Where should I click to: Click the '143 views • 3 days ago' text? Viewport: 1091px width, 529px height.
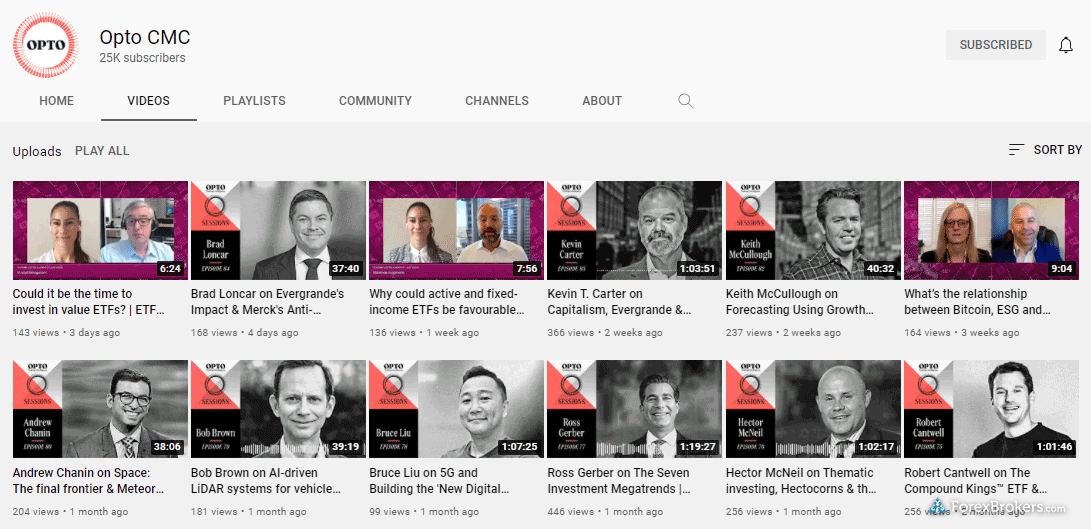tap(66, 333)
